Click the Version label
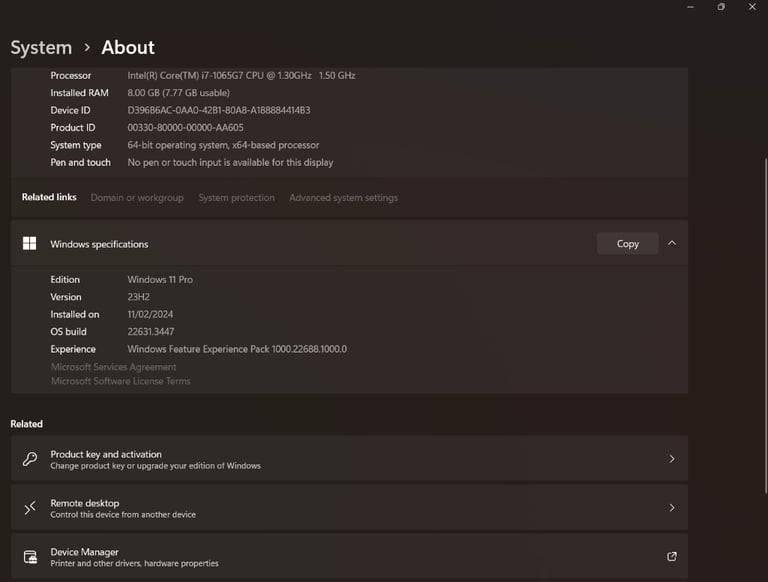The height and width of the screenshot is (582, 768). [66, 297]
